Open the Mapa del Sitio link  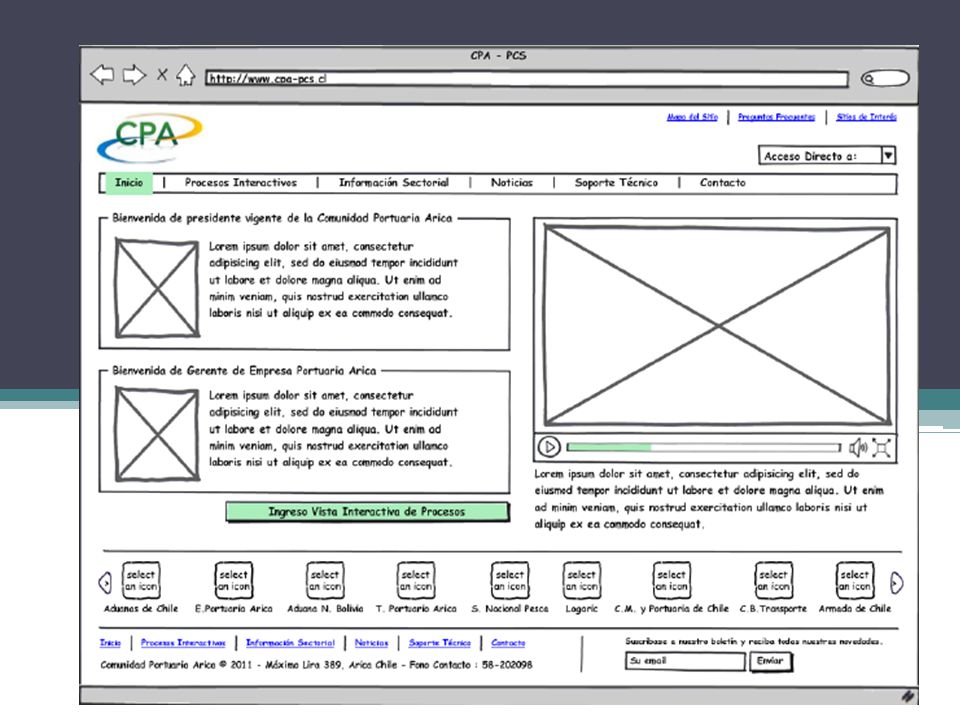(692, 116)
